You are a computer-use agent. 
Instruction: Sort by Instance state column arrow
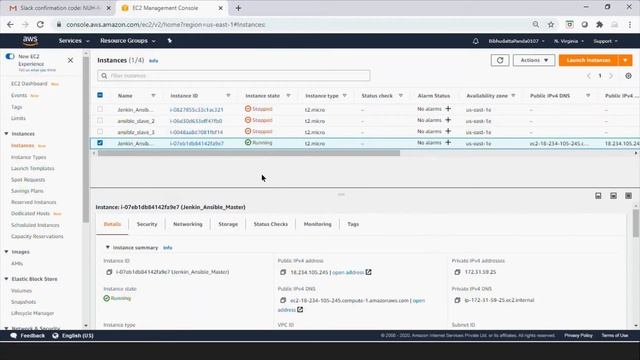[288, 96]
